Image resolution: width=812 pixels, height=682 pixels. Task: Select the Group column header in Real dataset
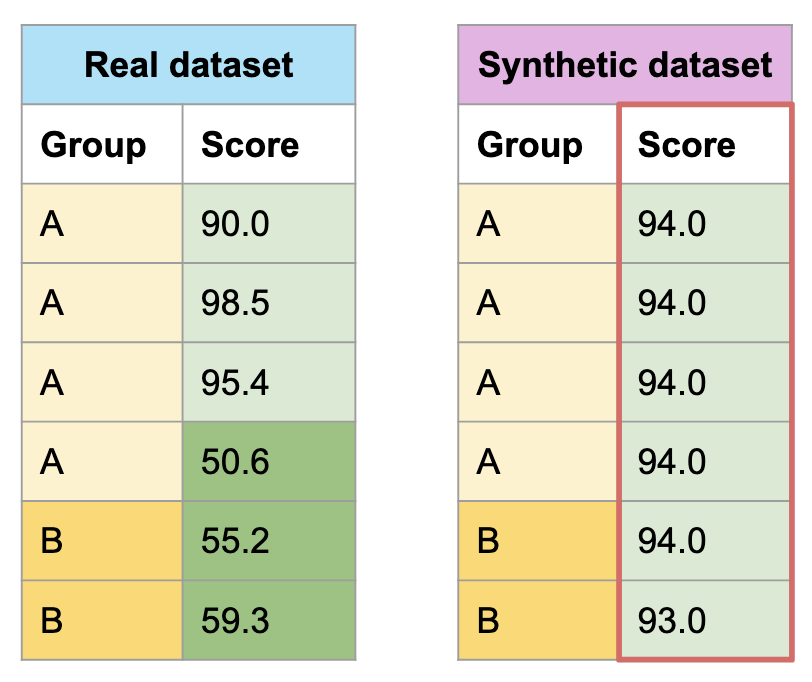tap(102, 145)
